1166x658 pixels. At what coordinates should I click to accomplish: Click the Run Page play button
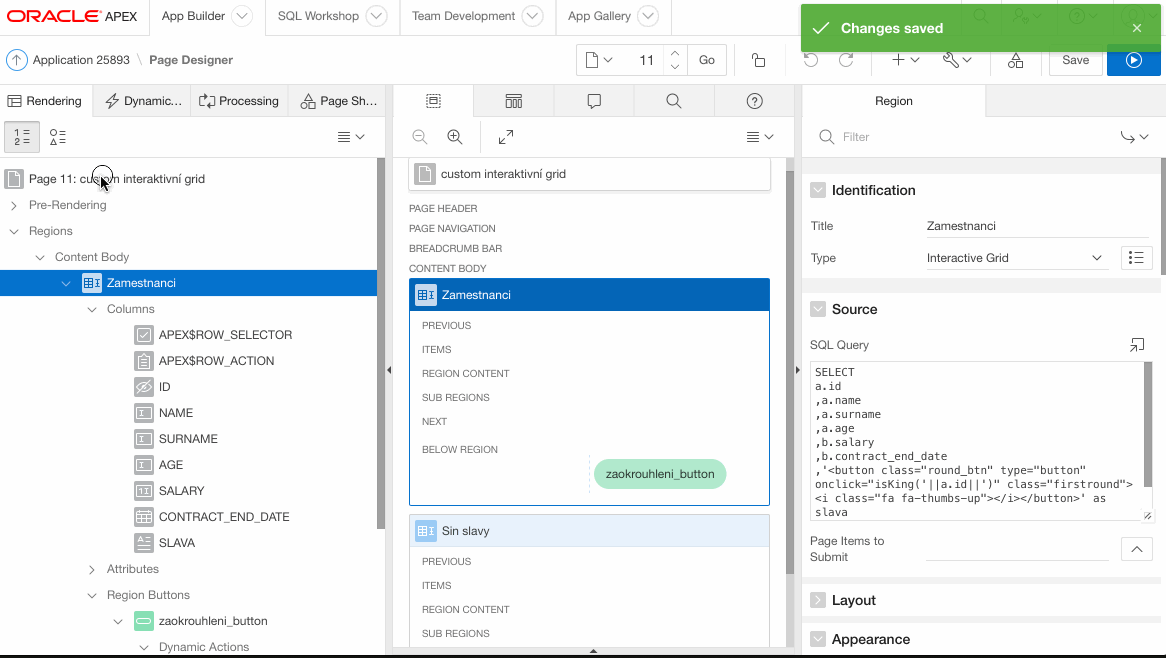coord(1133,60)
